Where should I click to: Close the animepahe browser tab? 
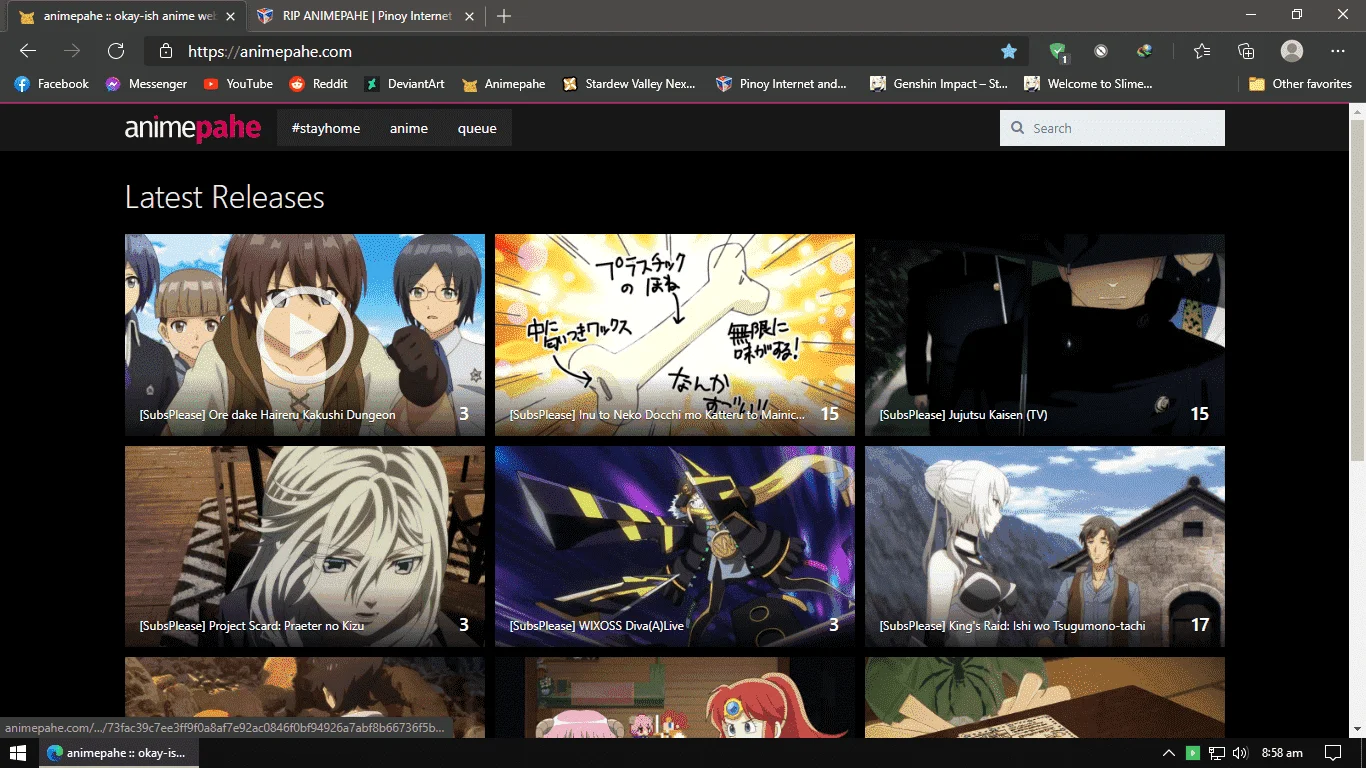pos(231,16)
